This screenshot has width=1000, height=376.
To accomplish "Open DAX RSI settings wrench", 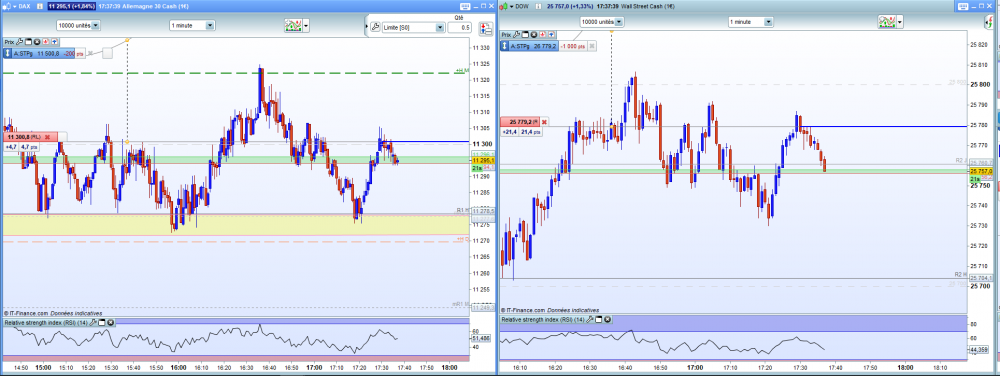I will pyautogui.click(x=93, y=322).
